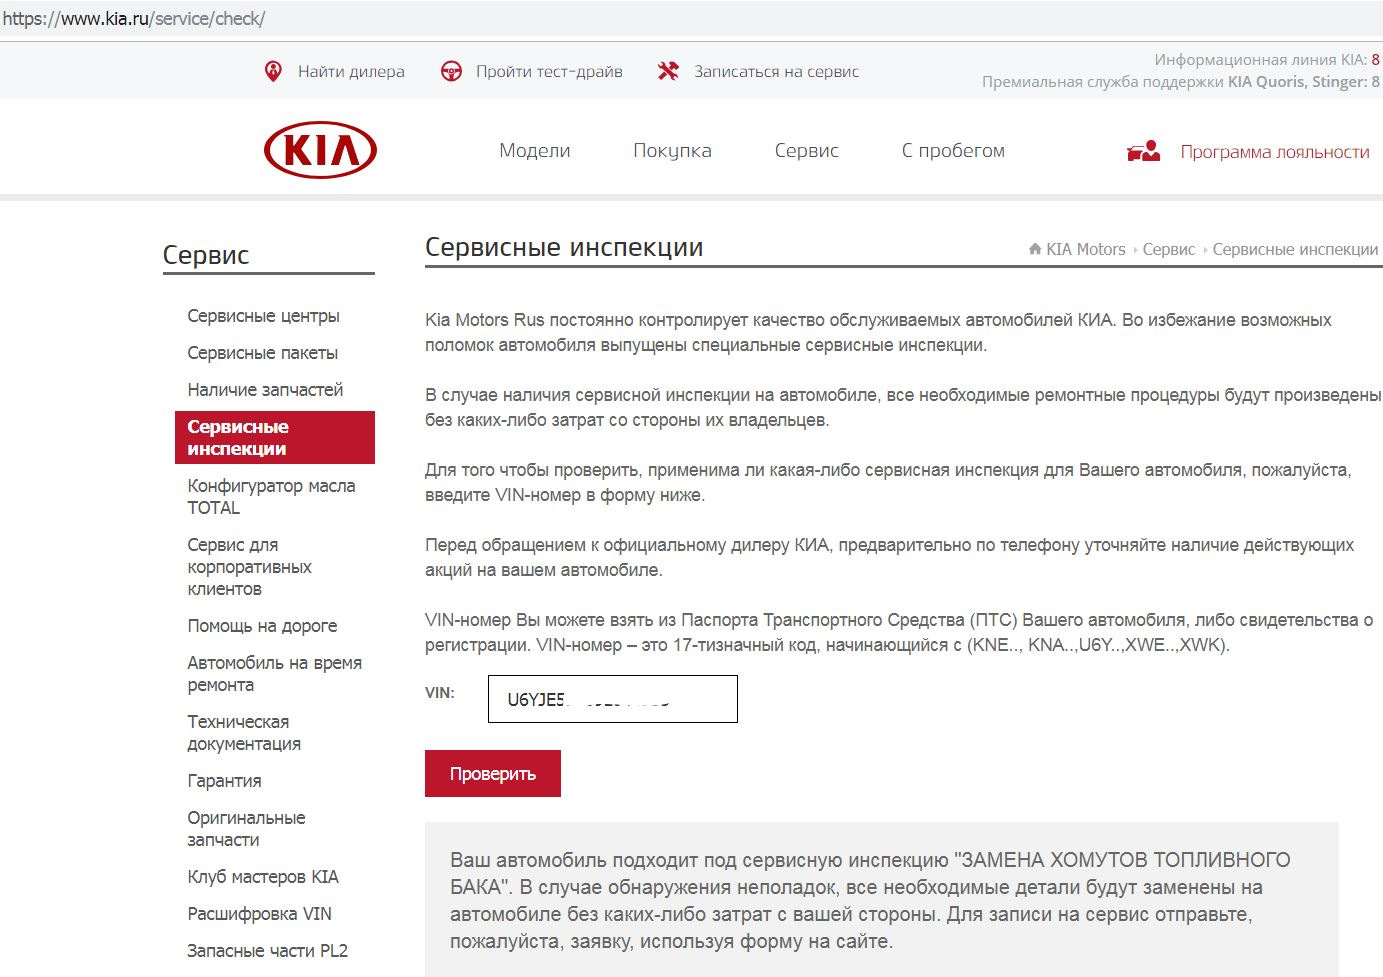Open Сервис для корпоративных клиентов

[x=250, y=567]
